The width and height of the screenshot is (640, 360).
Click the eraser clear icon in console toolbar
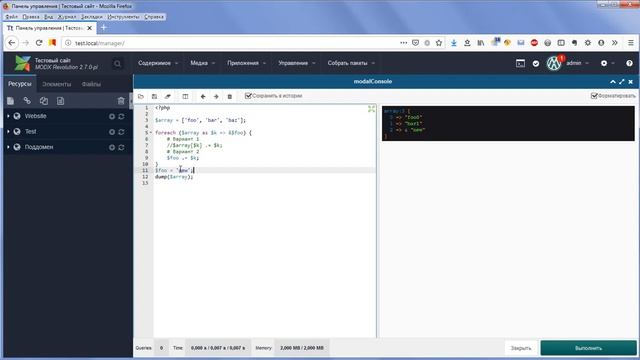168,96
